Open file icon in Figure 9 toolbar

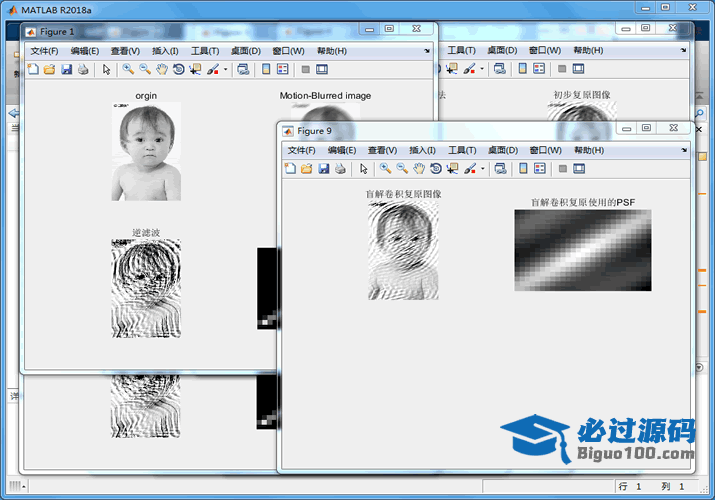(307, 169)
